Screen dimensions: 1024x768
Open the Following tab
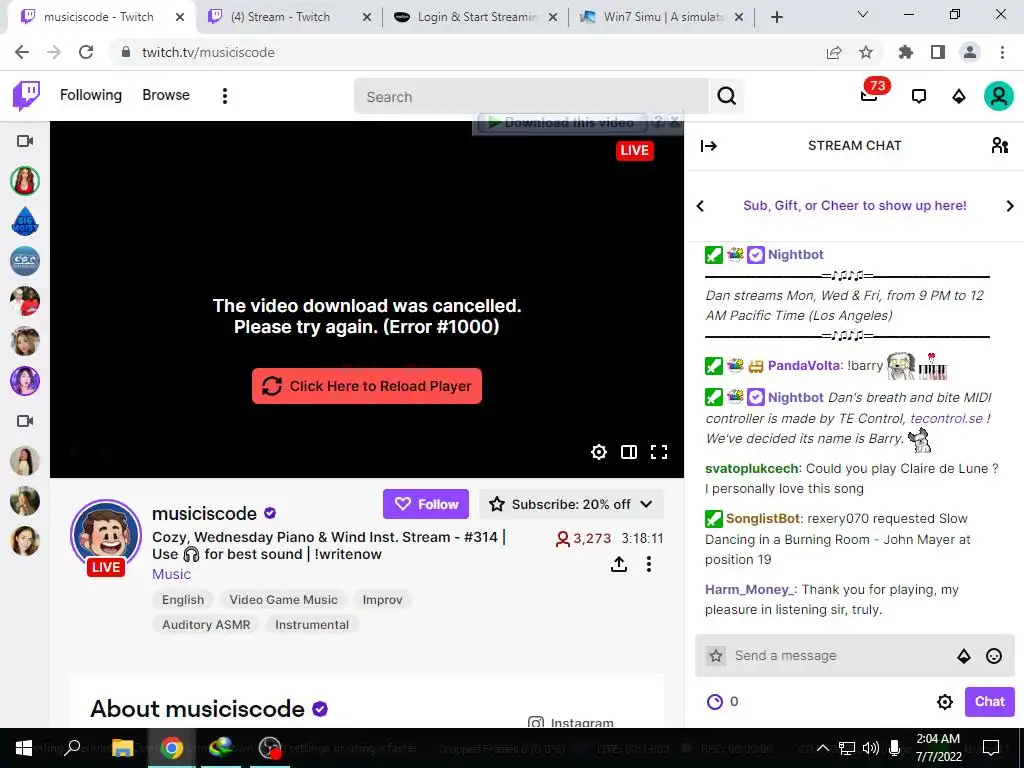click(x=91, y=95)
